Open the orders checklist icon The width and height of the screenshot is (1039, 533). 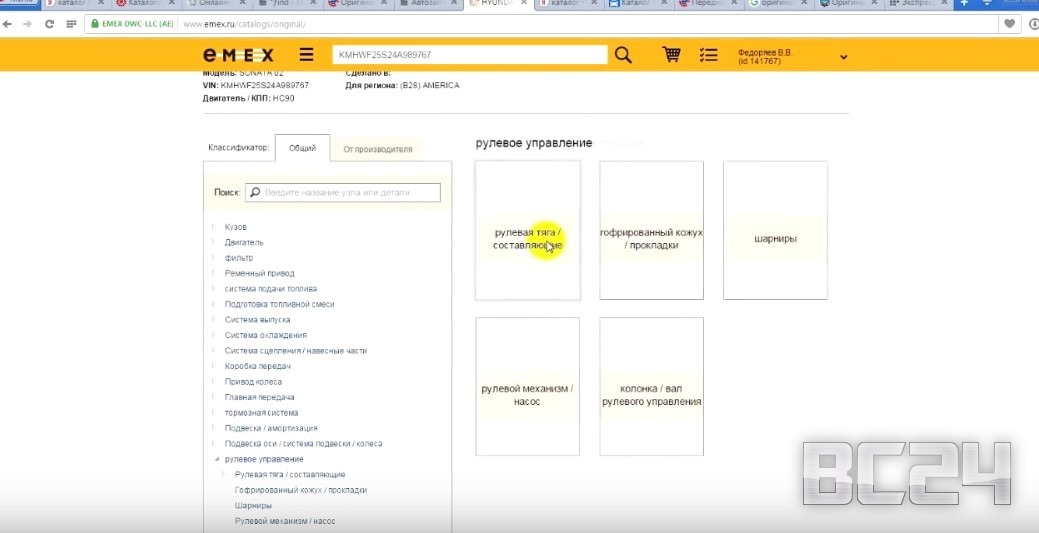(708, 55)
